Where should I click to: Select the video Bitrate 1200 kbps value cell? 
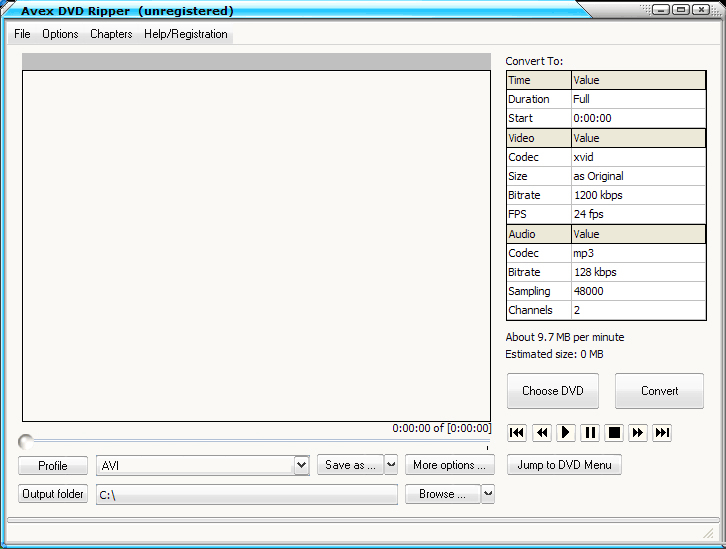coord(637,195)
